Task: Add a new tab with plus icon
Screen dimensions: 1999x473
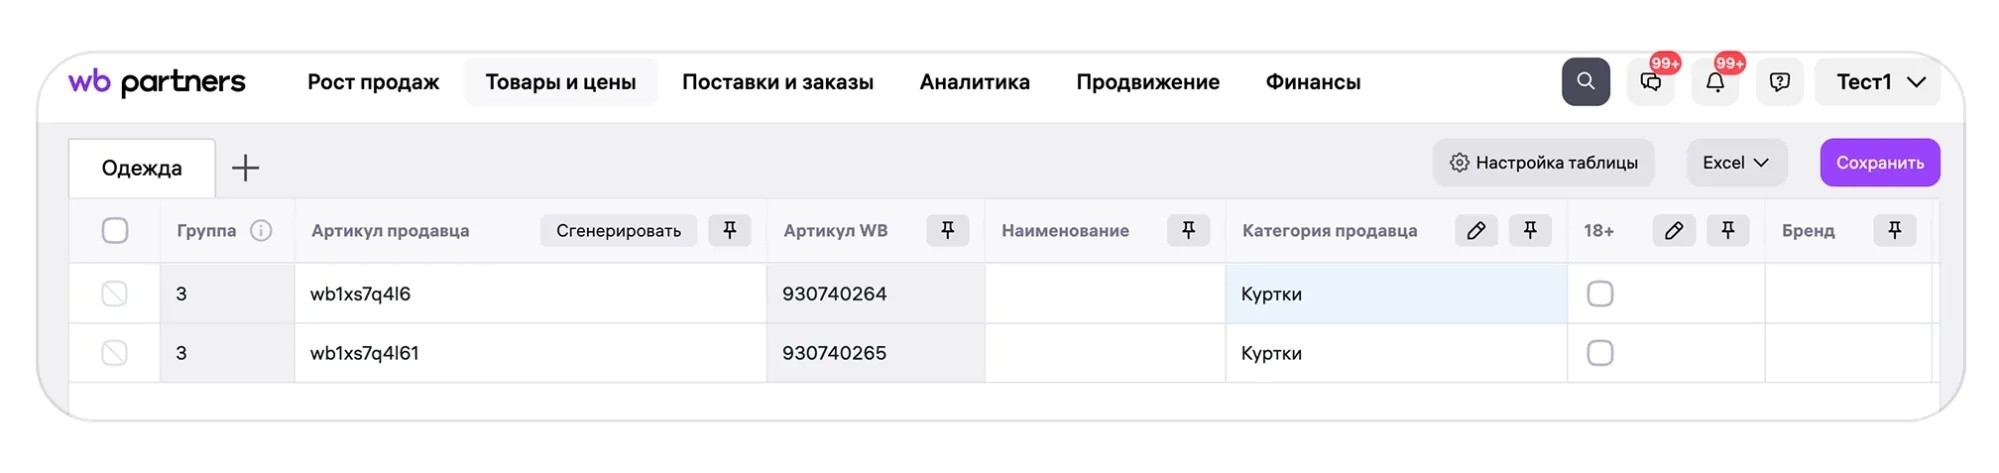Action: pyautogui.click(x=245, y=168)
